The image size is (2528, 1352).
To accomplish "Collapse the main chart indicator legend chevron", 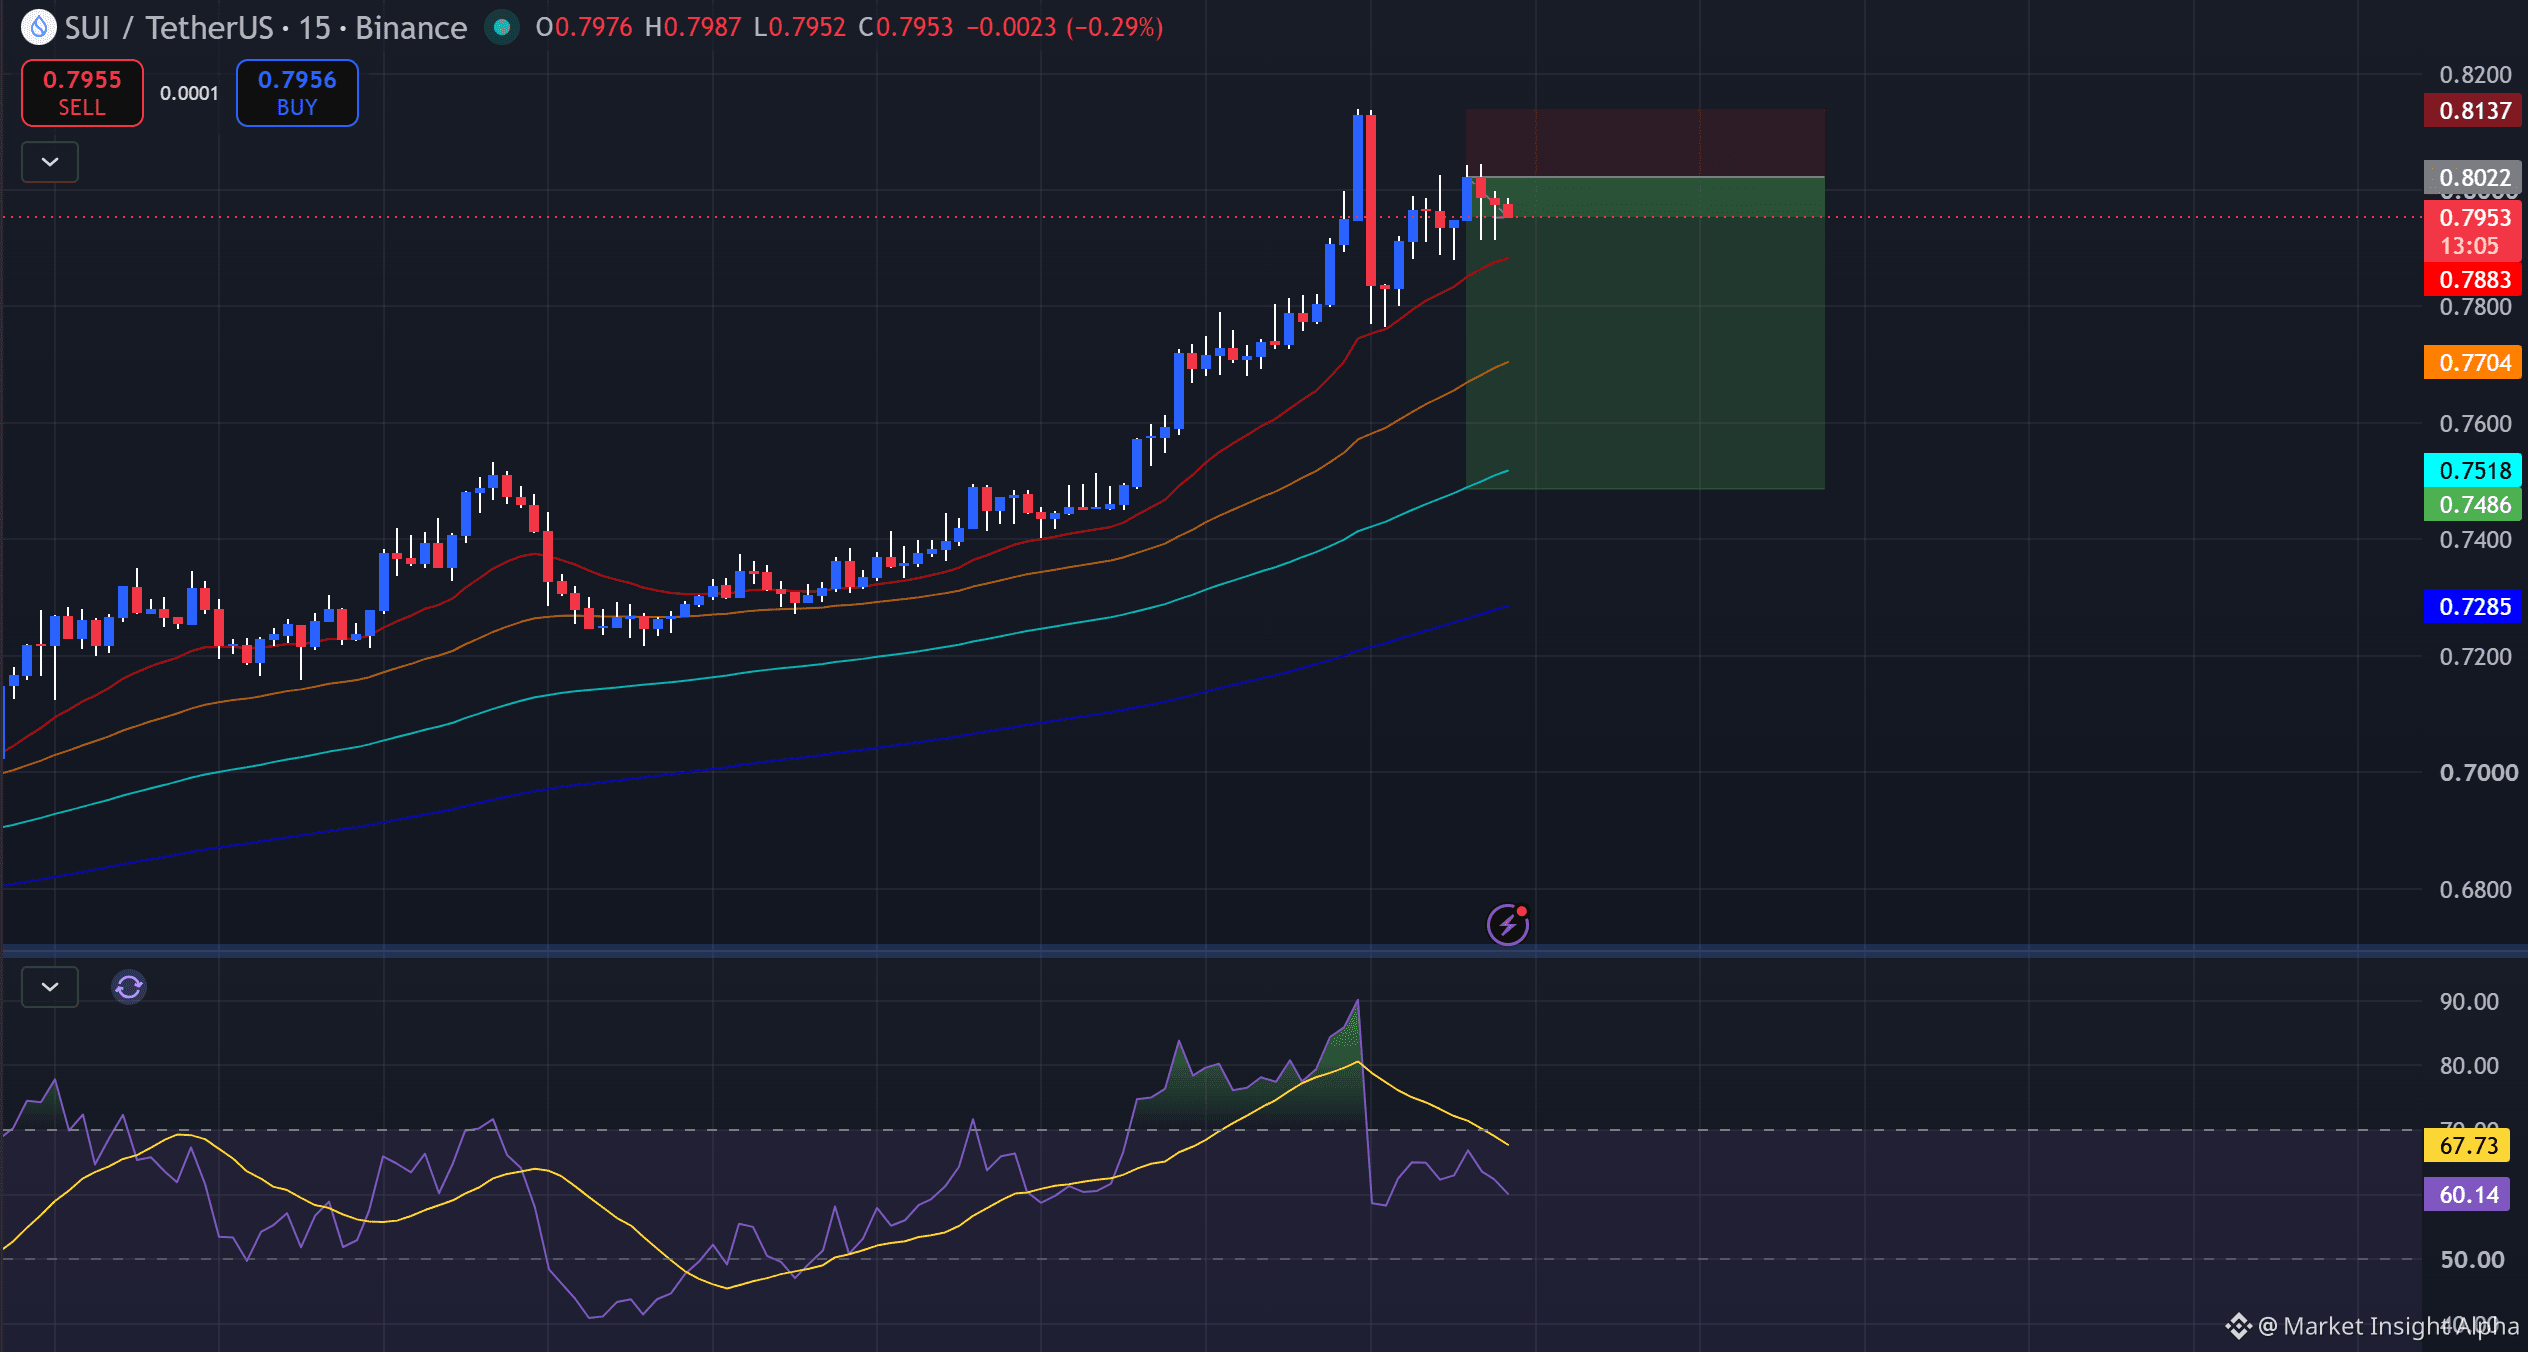I will (50, 162).
